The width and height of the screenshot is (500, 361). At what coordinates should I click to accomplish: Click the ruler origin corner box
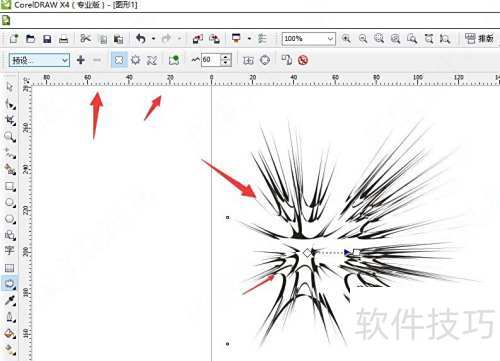26,80
